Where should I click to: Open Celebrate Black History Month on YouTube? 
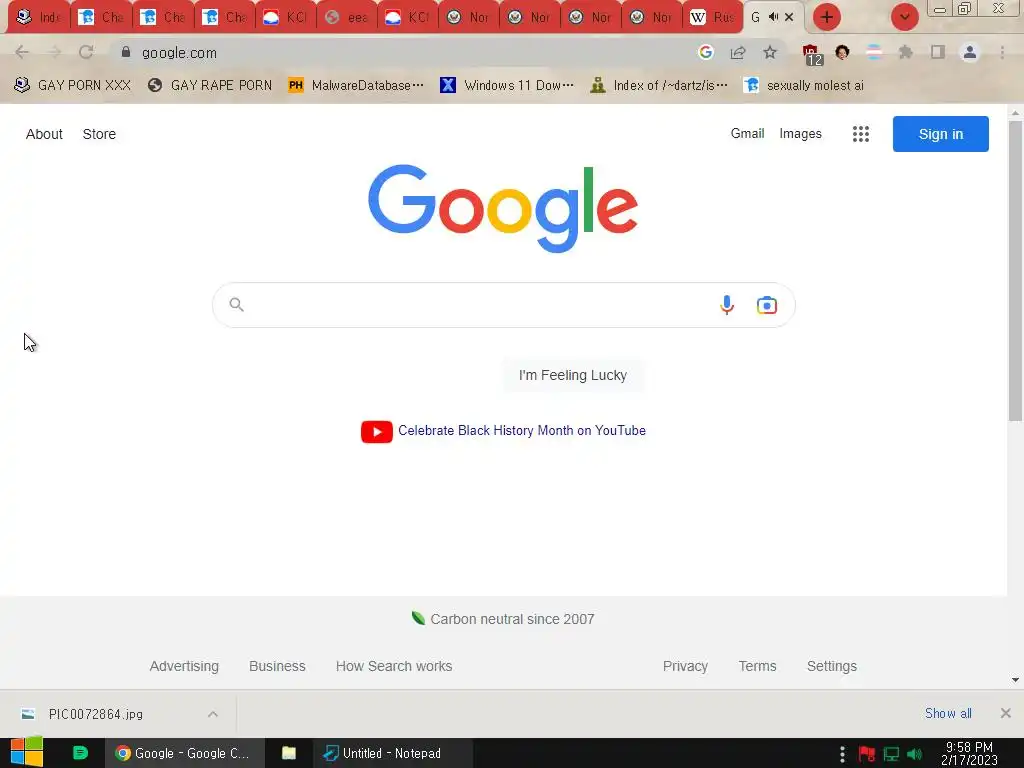(x=522, y=430)
